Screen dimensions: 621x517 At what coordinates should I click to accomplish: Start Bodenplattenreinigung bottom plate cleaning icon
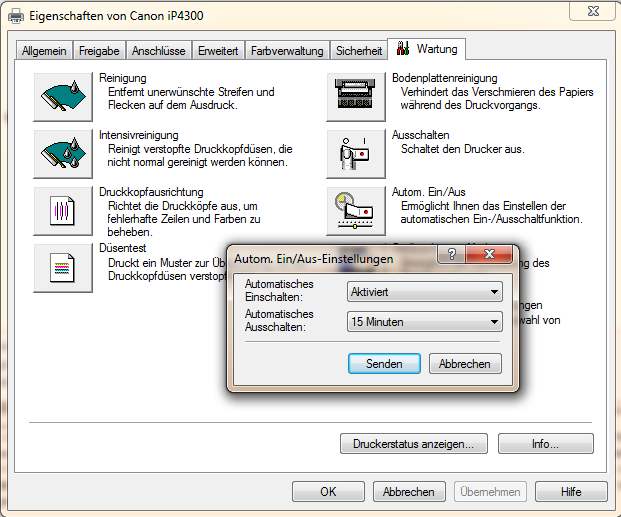(x=356, y=97)
